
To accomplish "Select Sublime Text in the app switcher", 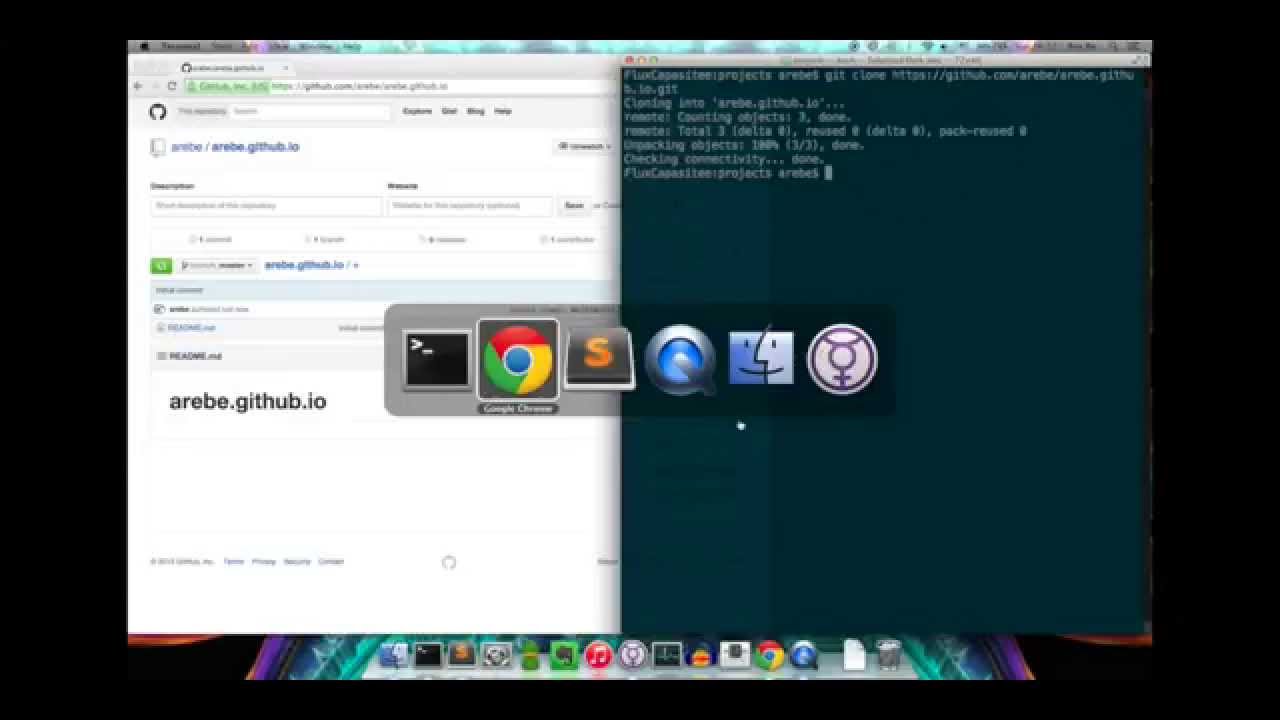I will pos(598,359).
